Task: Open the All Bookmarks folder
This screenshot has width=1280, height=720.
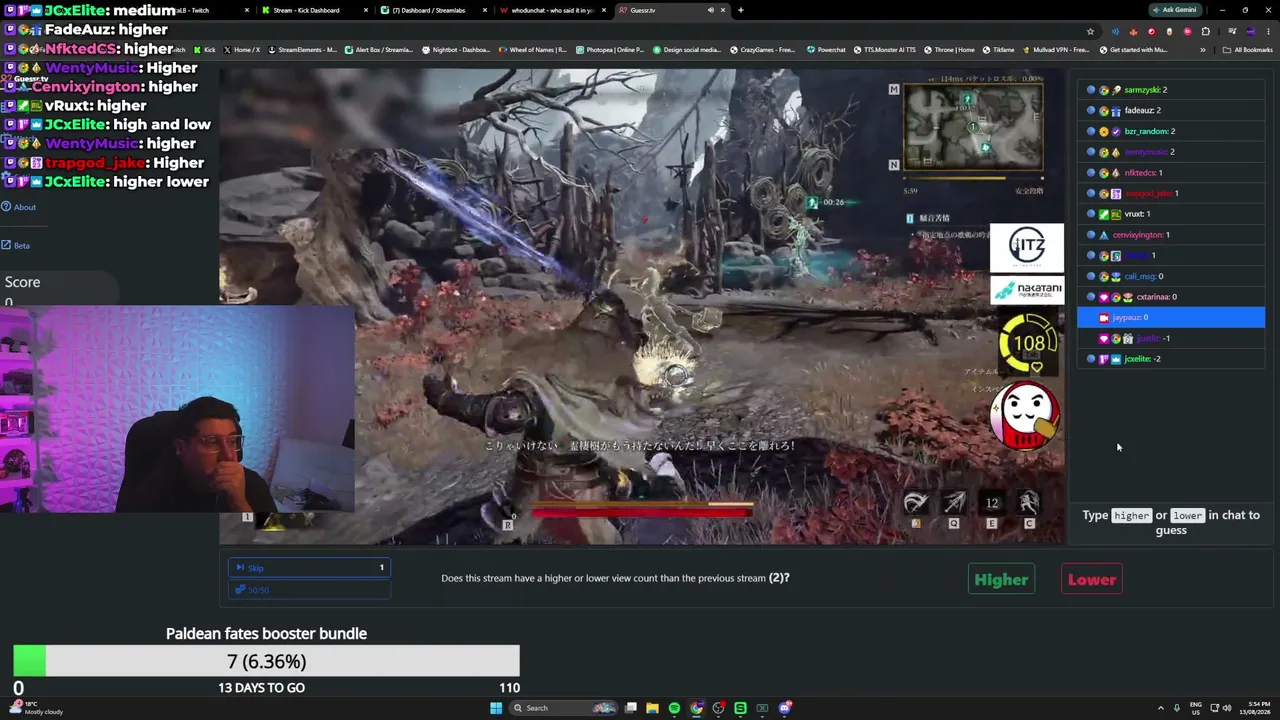Action: [1247, 50]
